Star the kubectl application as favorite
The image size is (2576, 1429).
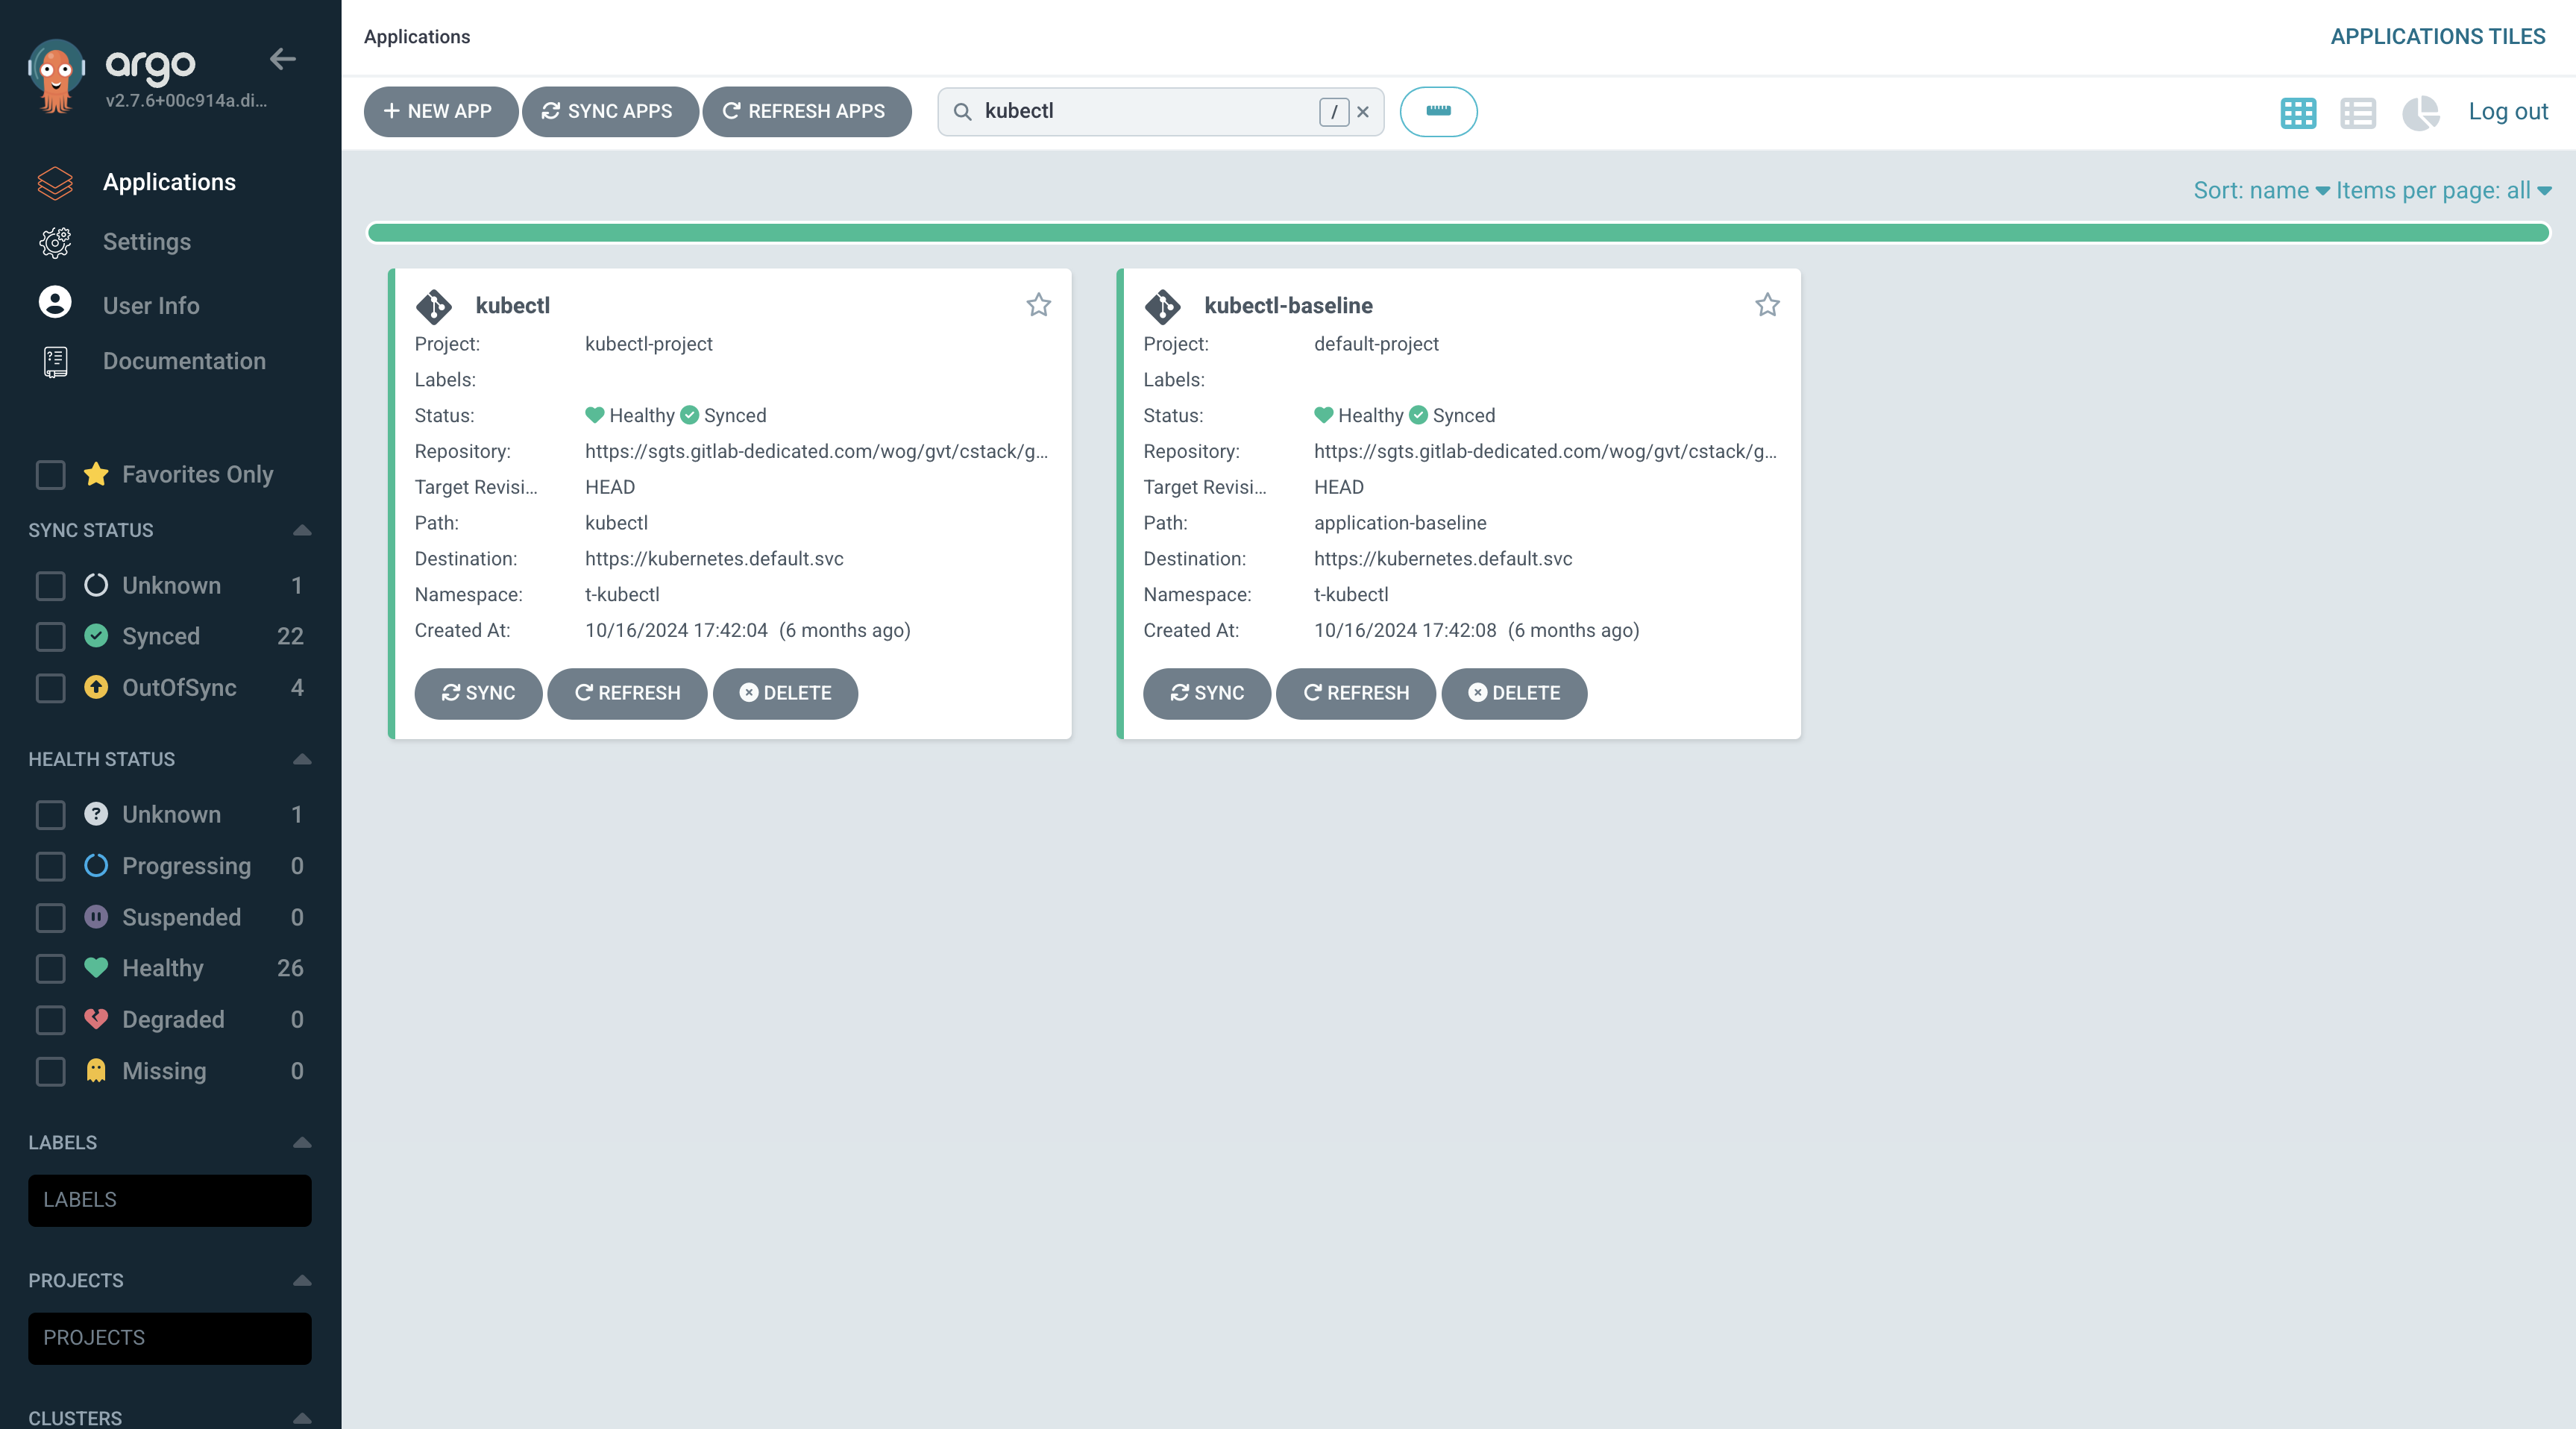coord(1038,305)
